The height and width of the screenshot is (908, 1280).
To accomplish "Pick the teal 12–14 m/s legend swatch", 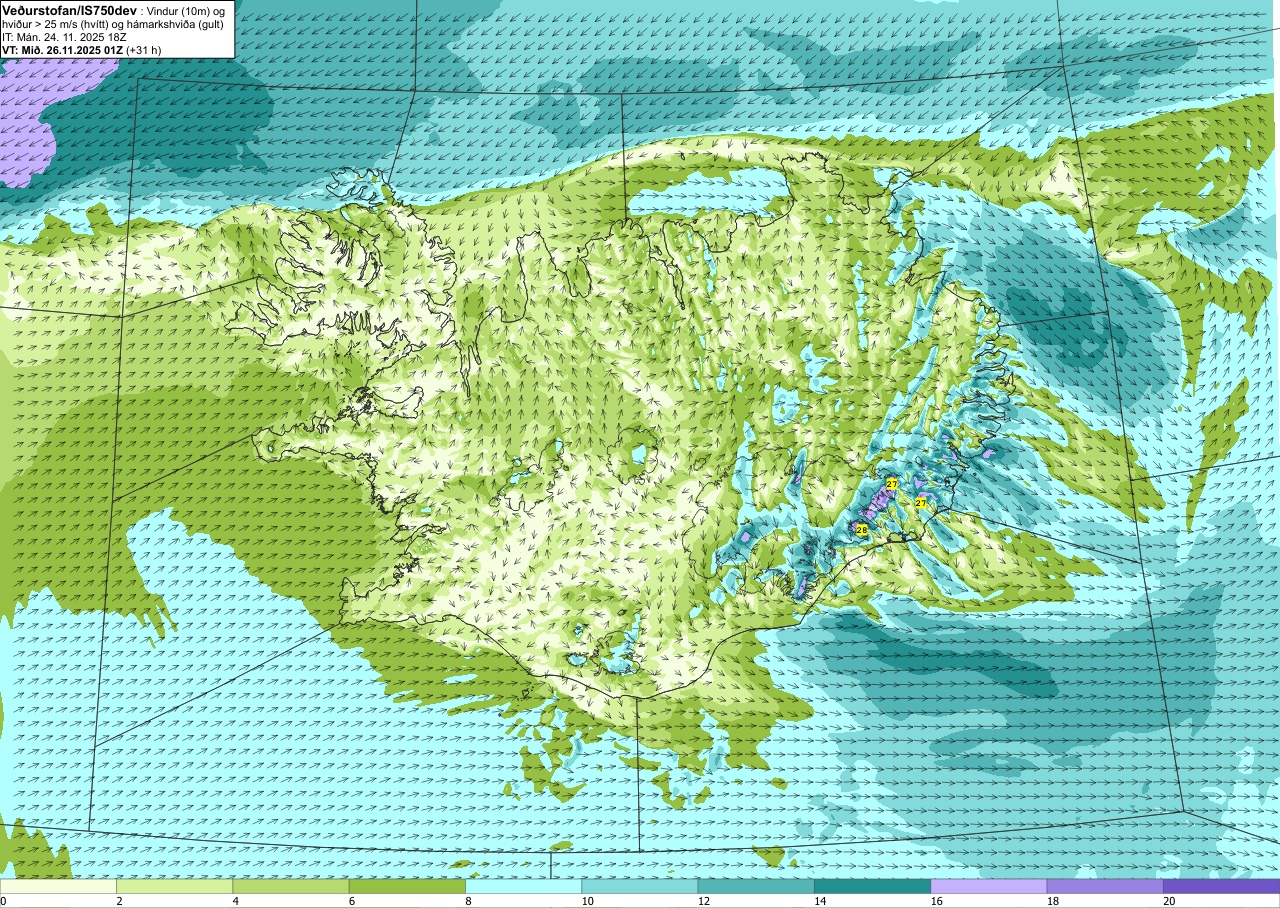I will click(756, 886).
